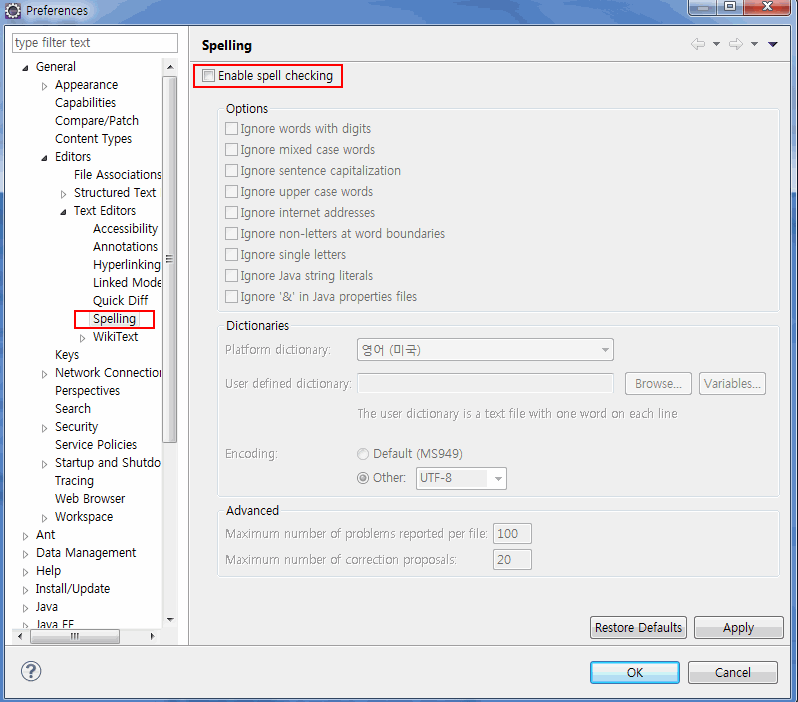Toggle Ignore Java string literals
This screenshot has height=702, width=798.
[232, 275]
